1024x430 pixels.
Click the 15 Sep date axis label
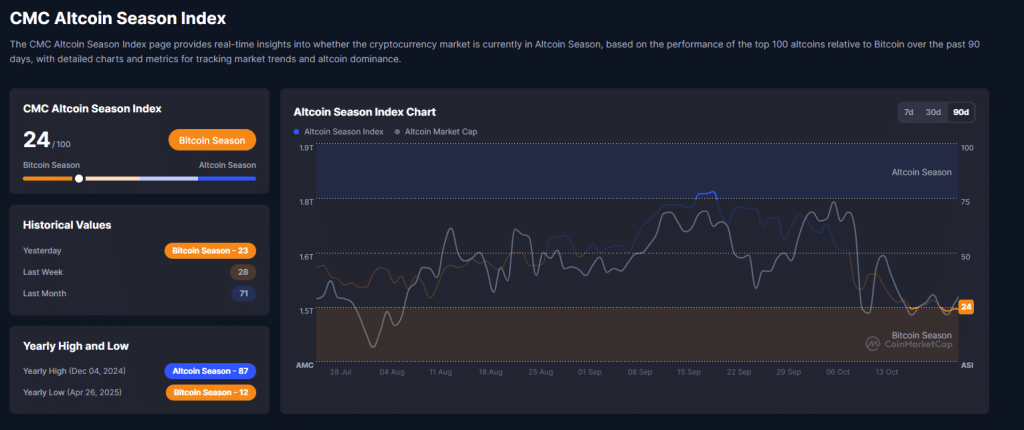(x=690, y=372)
